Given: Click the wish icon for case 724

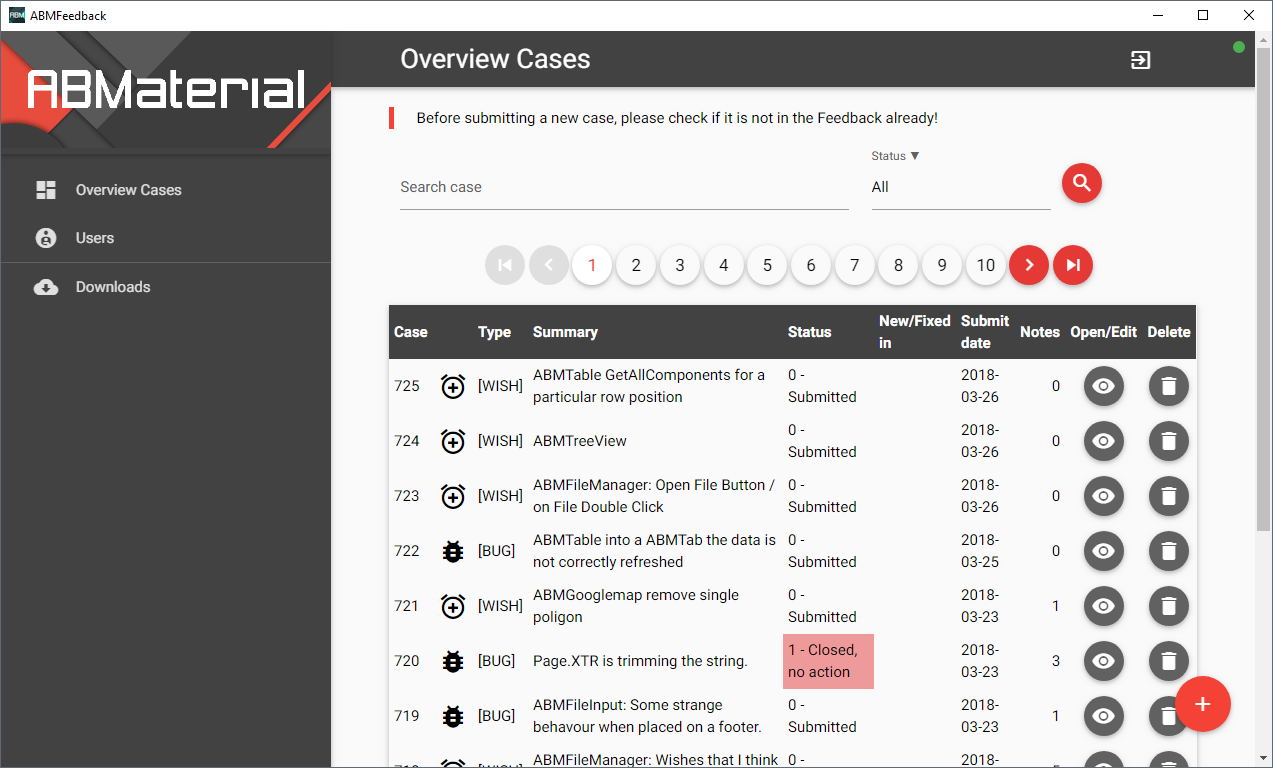Looking at the screenshot, I should coord(453,441).
